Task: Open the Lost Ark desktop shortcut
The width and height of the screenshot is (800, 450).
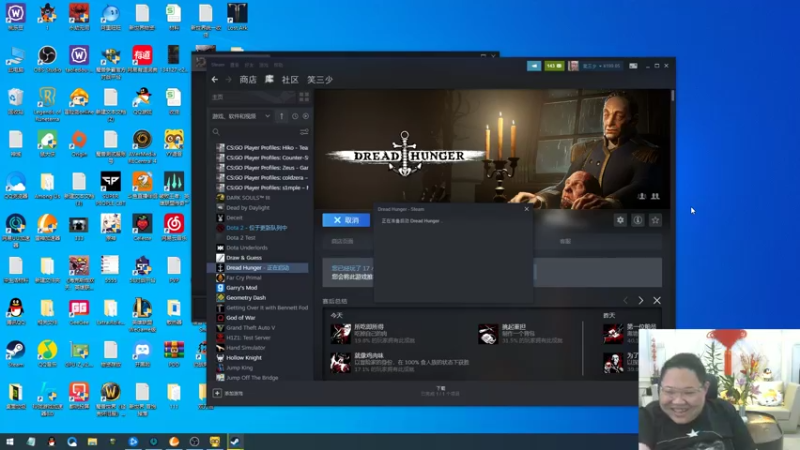Action: point(237,16)
